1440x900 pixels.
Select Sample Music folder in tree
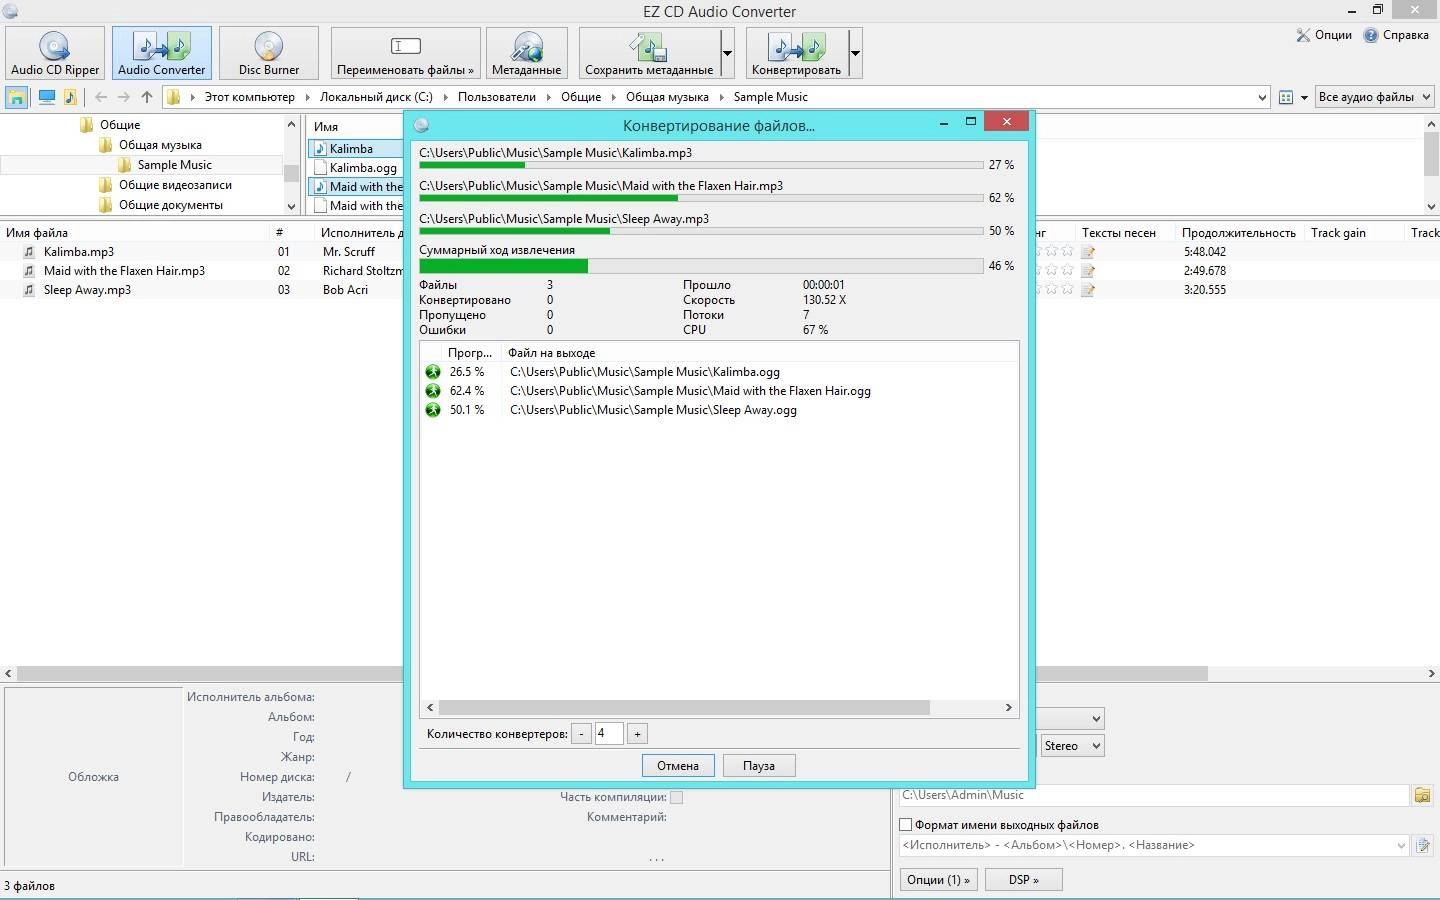tap(174, 165)
